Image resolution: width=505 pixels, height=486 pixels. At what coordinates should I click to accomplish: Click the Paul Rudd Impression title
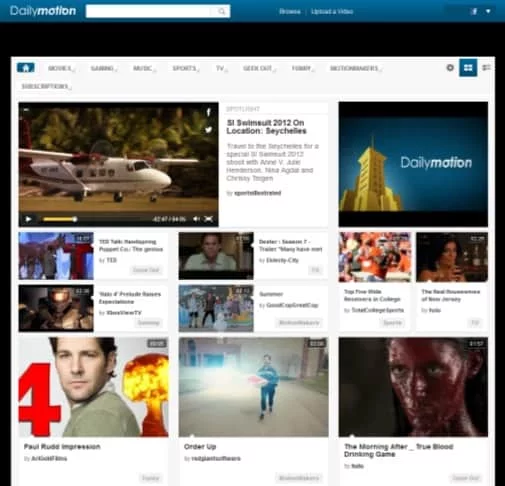pos(62,447)
